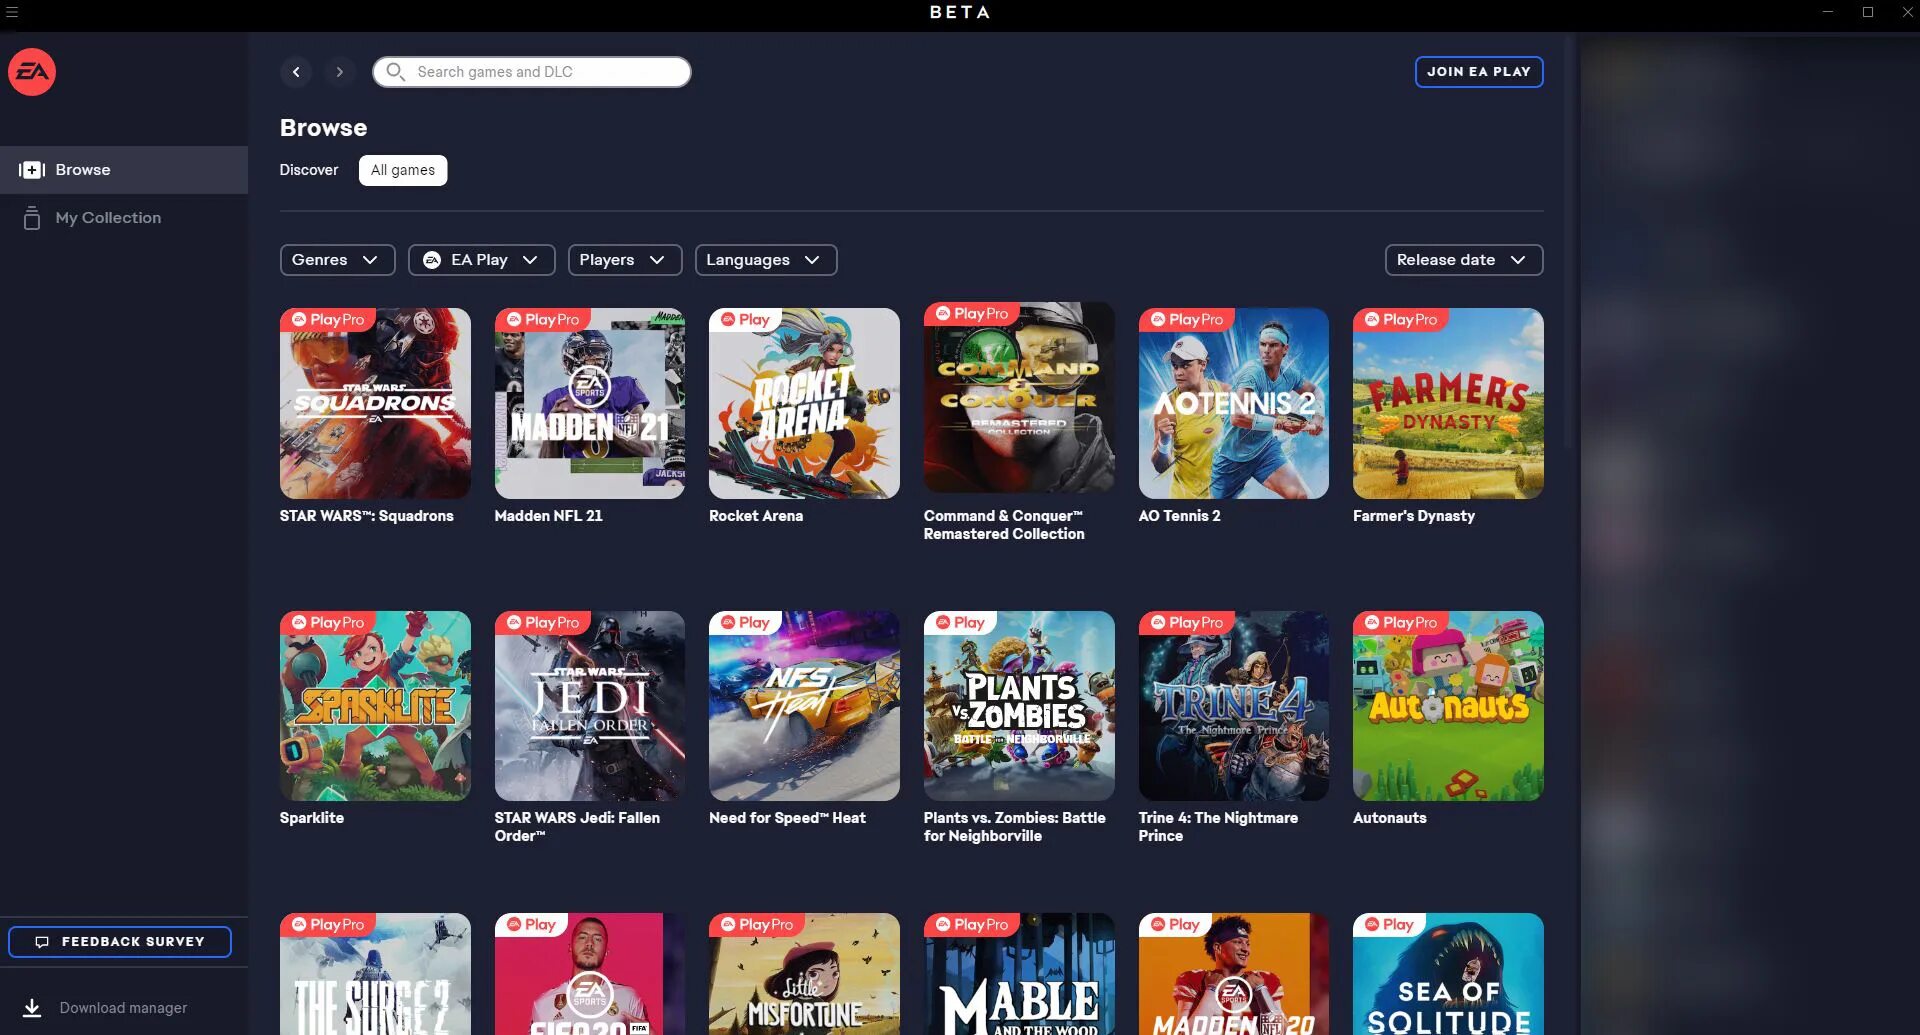Open the STAR WARS: Squadrons title link
The width and height of the screenshot is (1920, 1035).
[x=366, y=516]
